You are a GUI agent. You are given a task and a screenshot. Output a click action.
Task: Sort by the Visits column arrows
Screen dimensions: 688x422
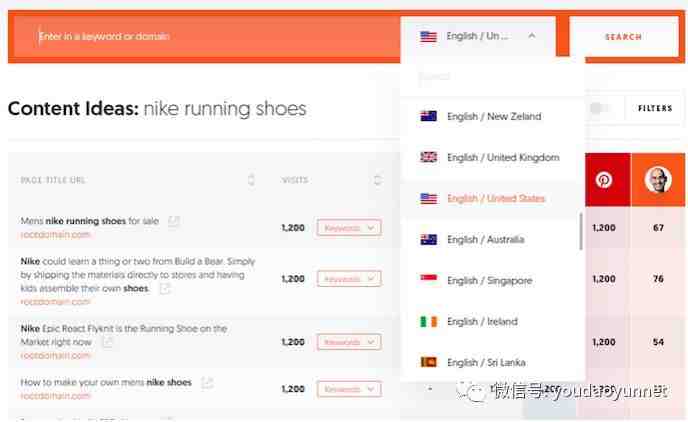point(377,179)
